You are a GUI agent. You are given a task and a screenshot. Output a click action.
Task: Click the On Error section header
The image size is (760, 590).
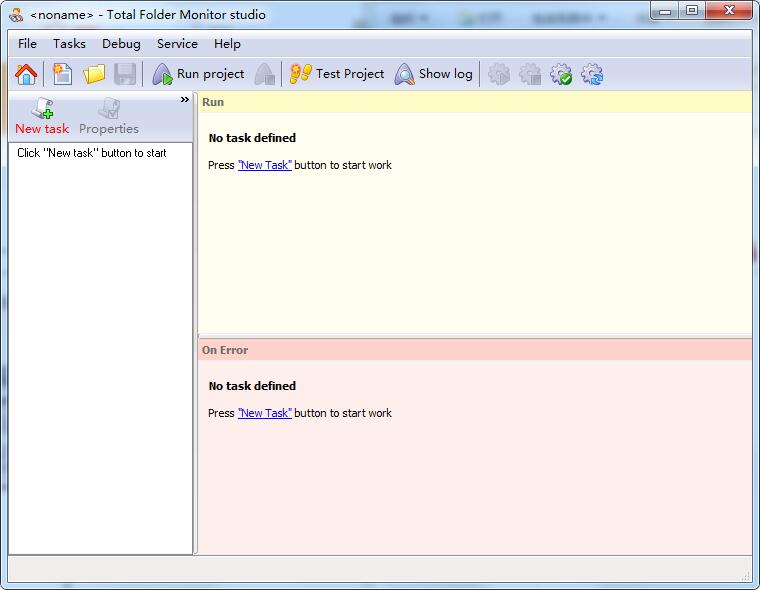[x=475, y=350]
